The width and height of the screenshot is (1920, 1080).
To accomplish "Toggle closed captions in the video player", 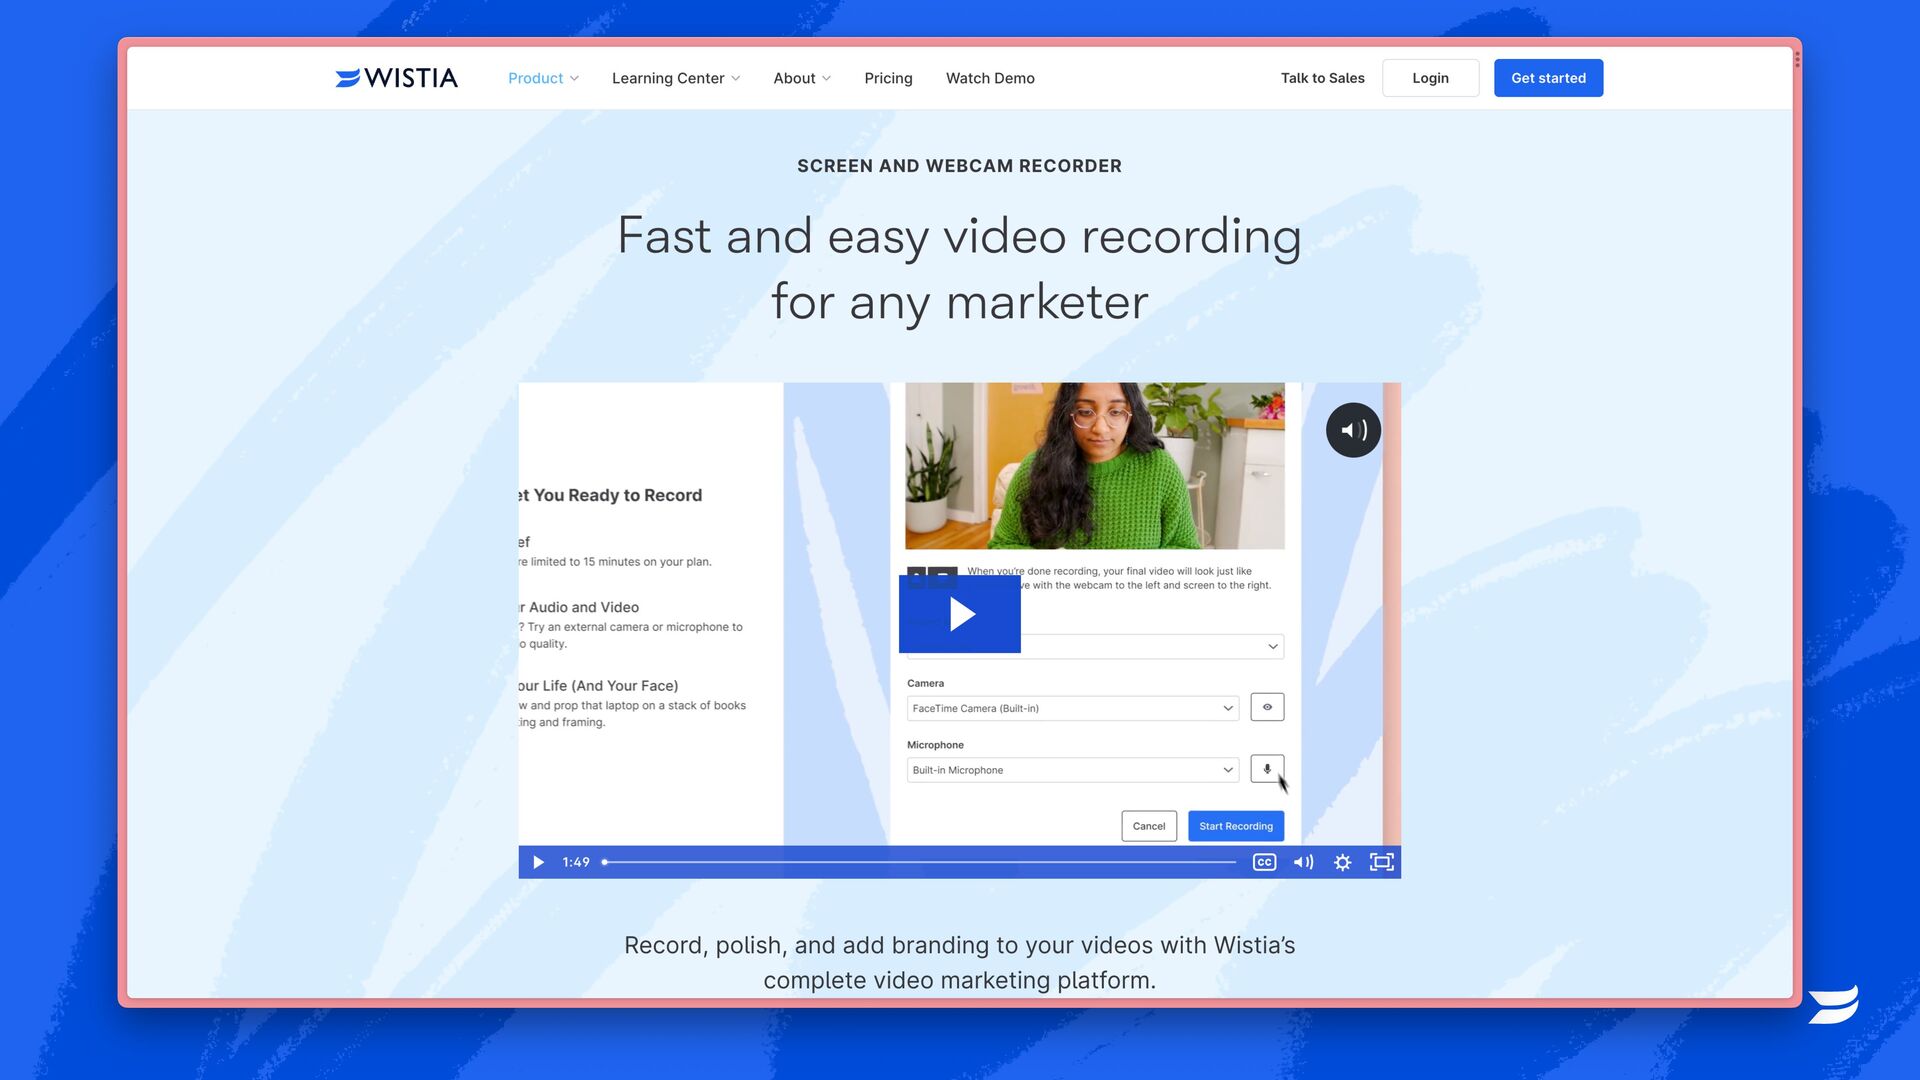I will click(1264, 862).
